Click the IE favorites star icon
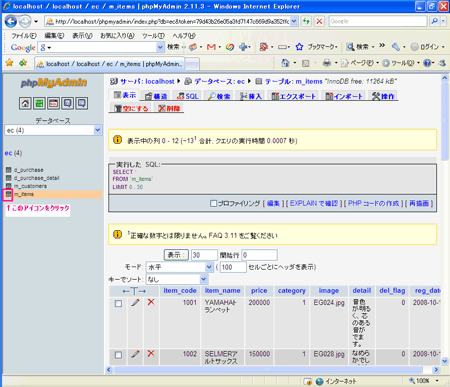Viewport: 450px width, 387px height. pos(9,63)
